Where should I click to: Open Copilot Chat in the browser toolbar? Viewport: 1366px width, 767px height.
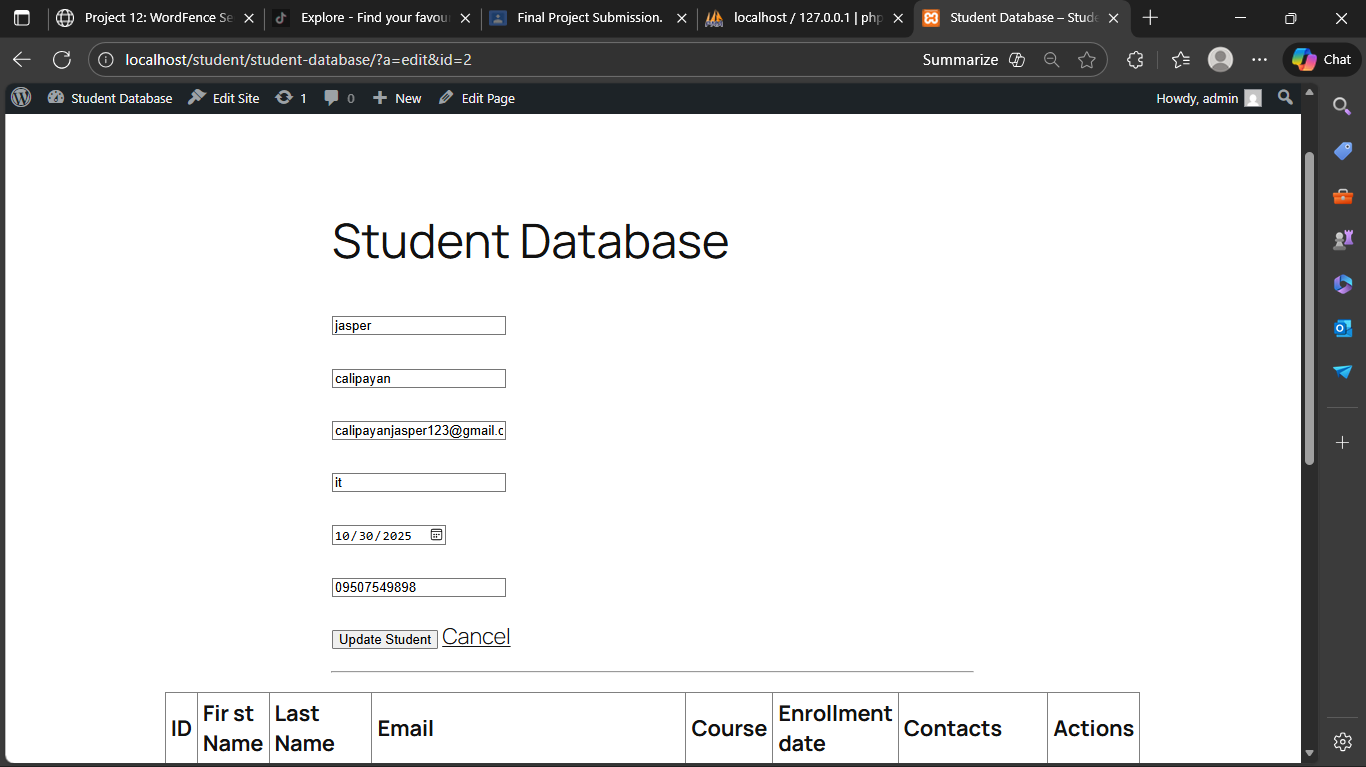(x=1320, y=59)
